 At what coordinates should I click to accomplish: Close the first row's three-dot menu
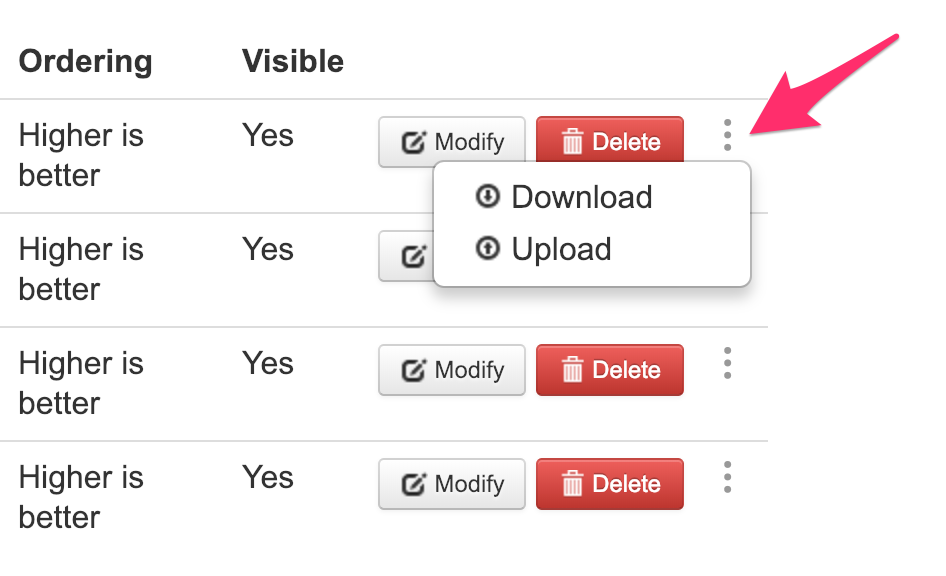[x=727, y=134]
